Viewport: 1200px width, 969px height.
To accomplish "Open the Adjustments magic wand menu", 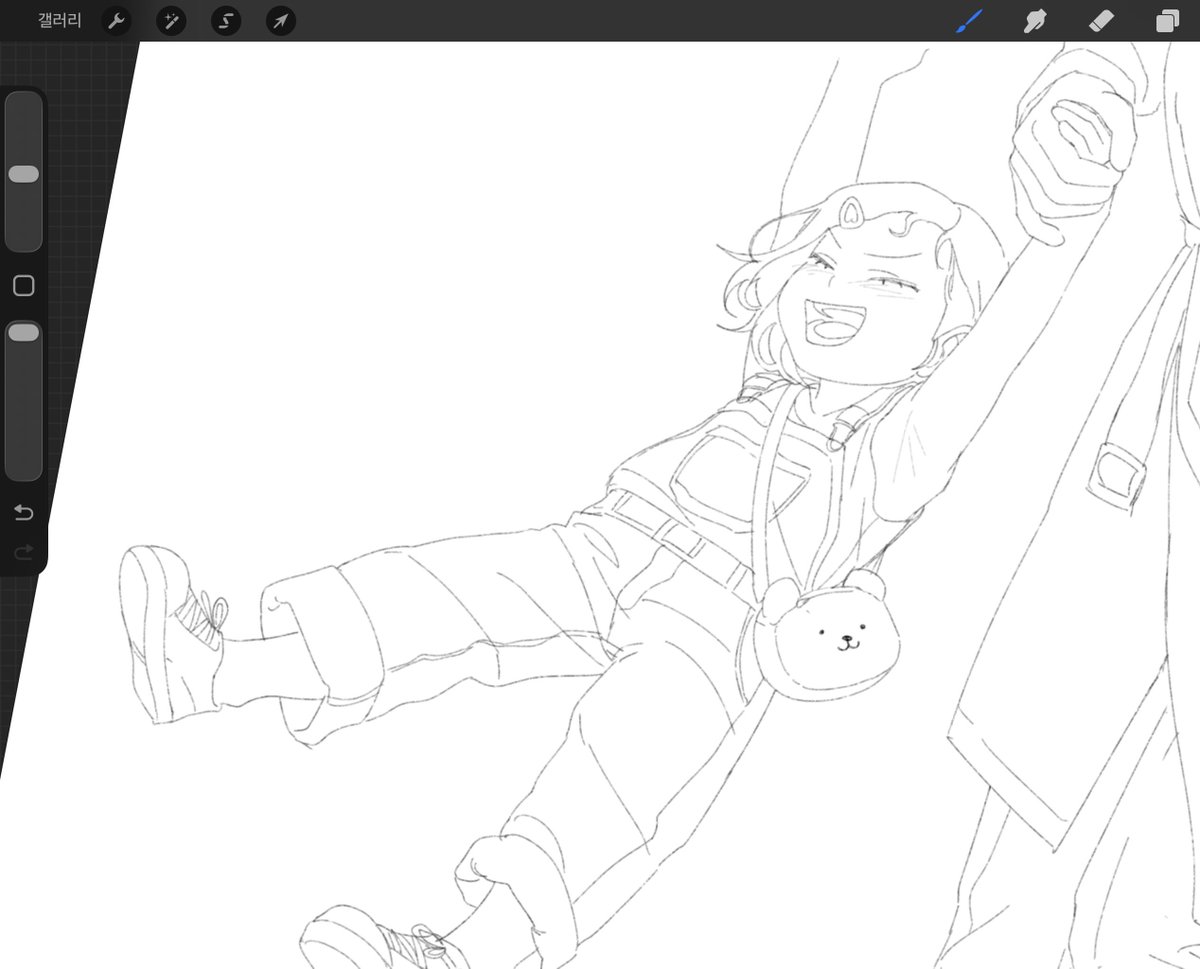I will pyautogui.click(x=171, y=21).
